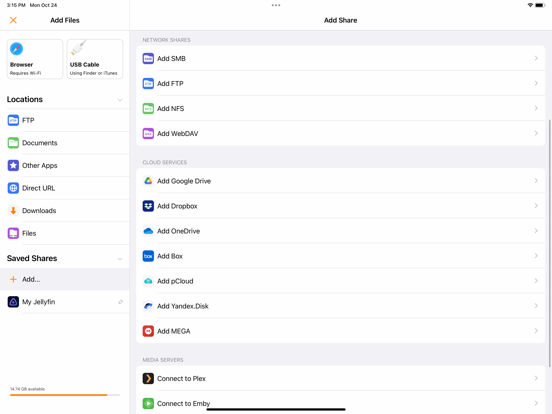
Task: Collapse the Locations section chevron
Action: pos(120,100)
